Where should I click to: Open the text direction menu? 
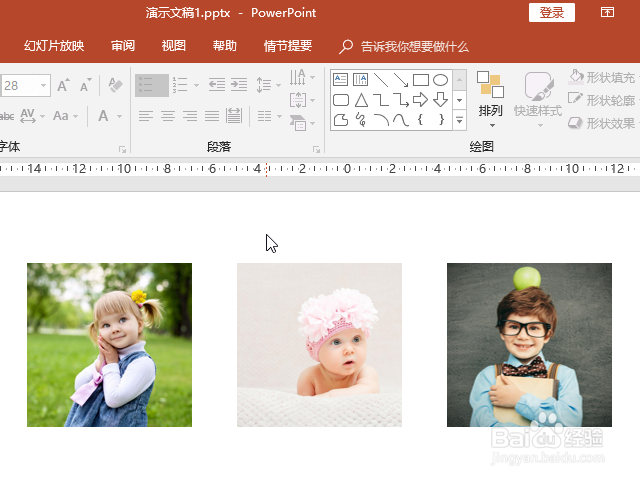pos(301,77)
